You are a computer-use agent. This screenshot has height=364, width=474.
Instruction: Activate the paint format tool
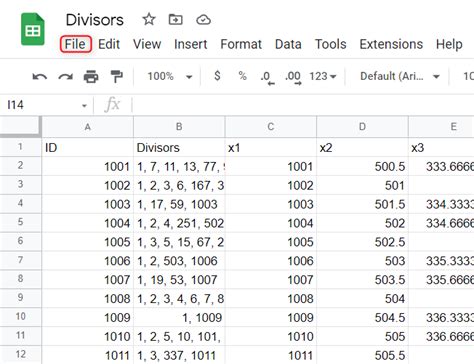click(116, 77)
